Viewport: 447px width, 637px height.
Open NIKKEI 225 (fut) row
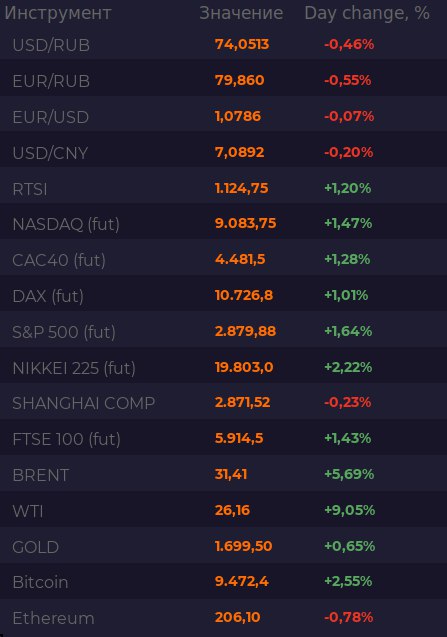pos(224,367)
